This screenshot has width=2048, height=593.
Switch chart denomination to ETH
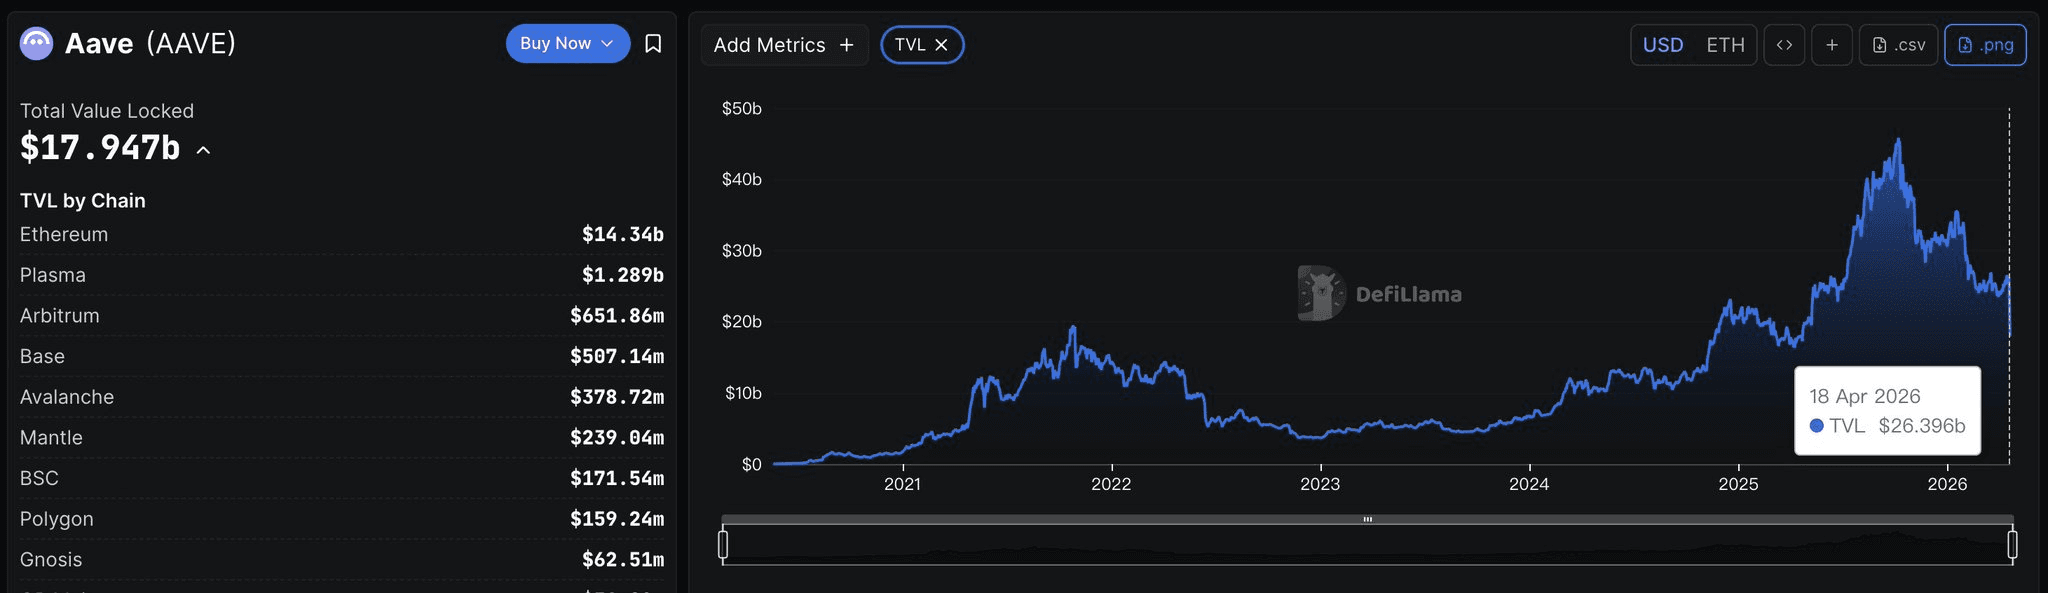pos(1725,45)
